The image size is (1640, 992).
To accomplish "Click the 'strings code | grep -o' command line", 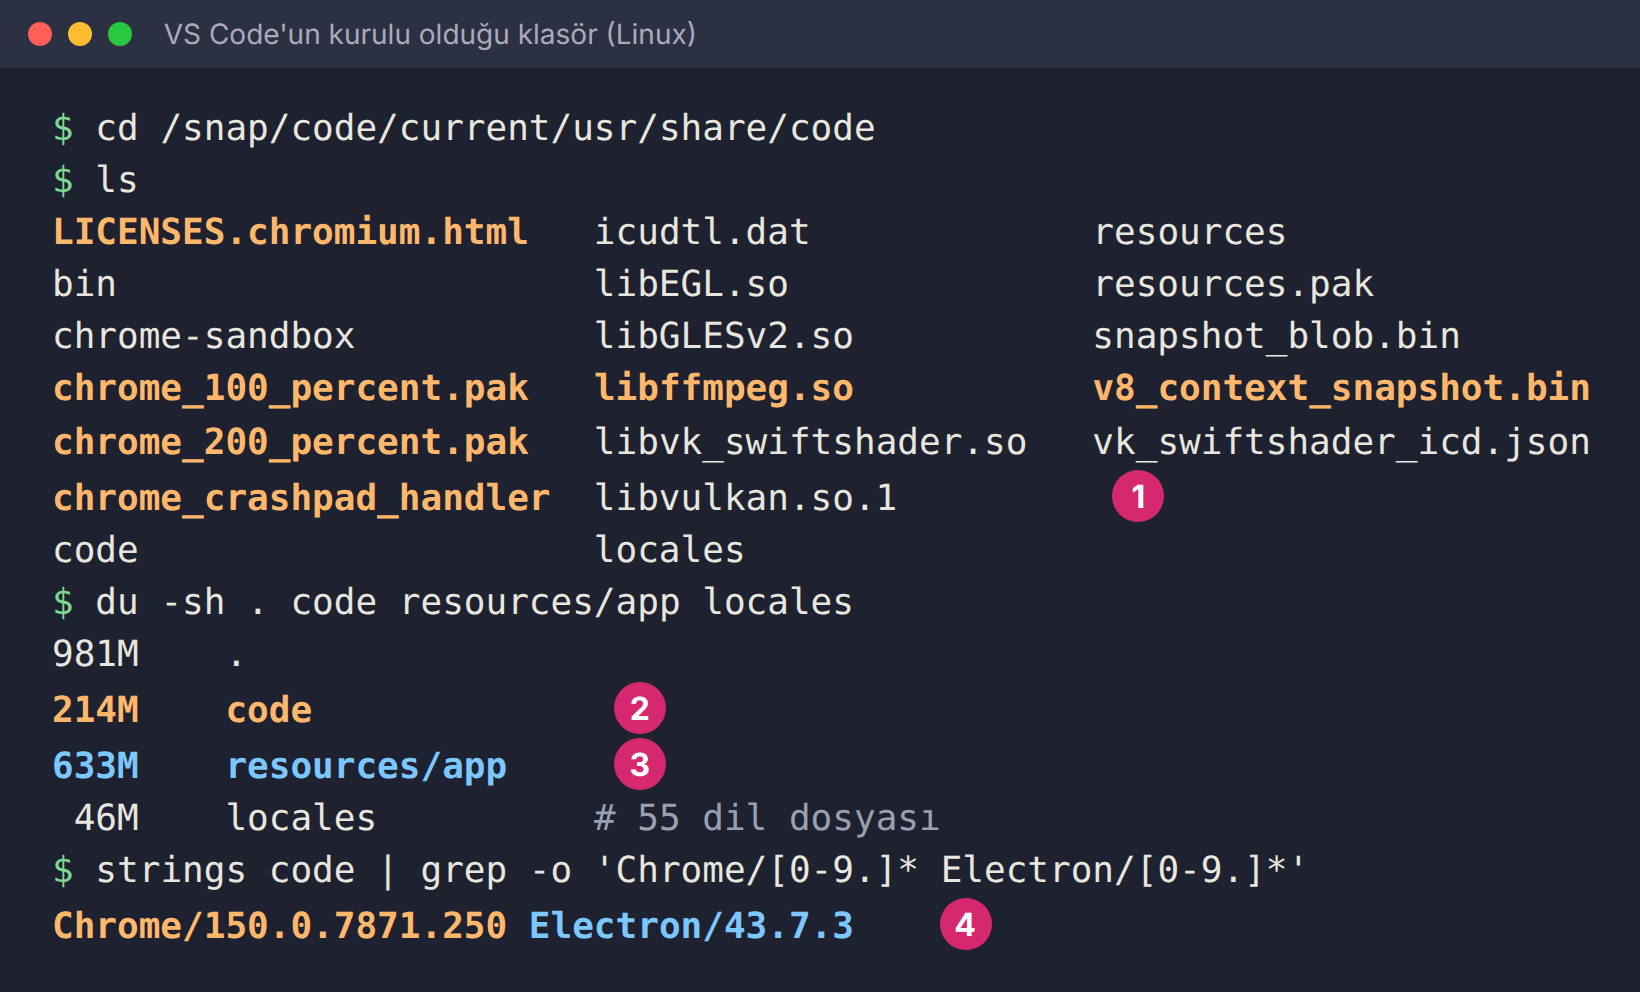I will click(701, 870).
